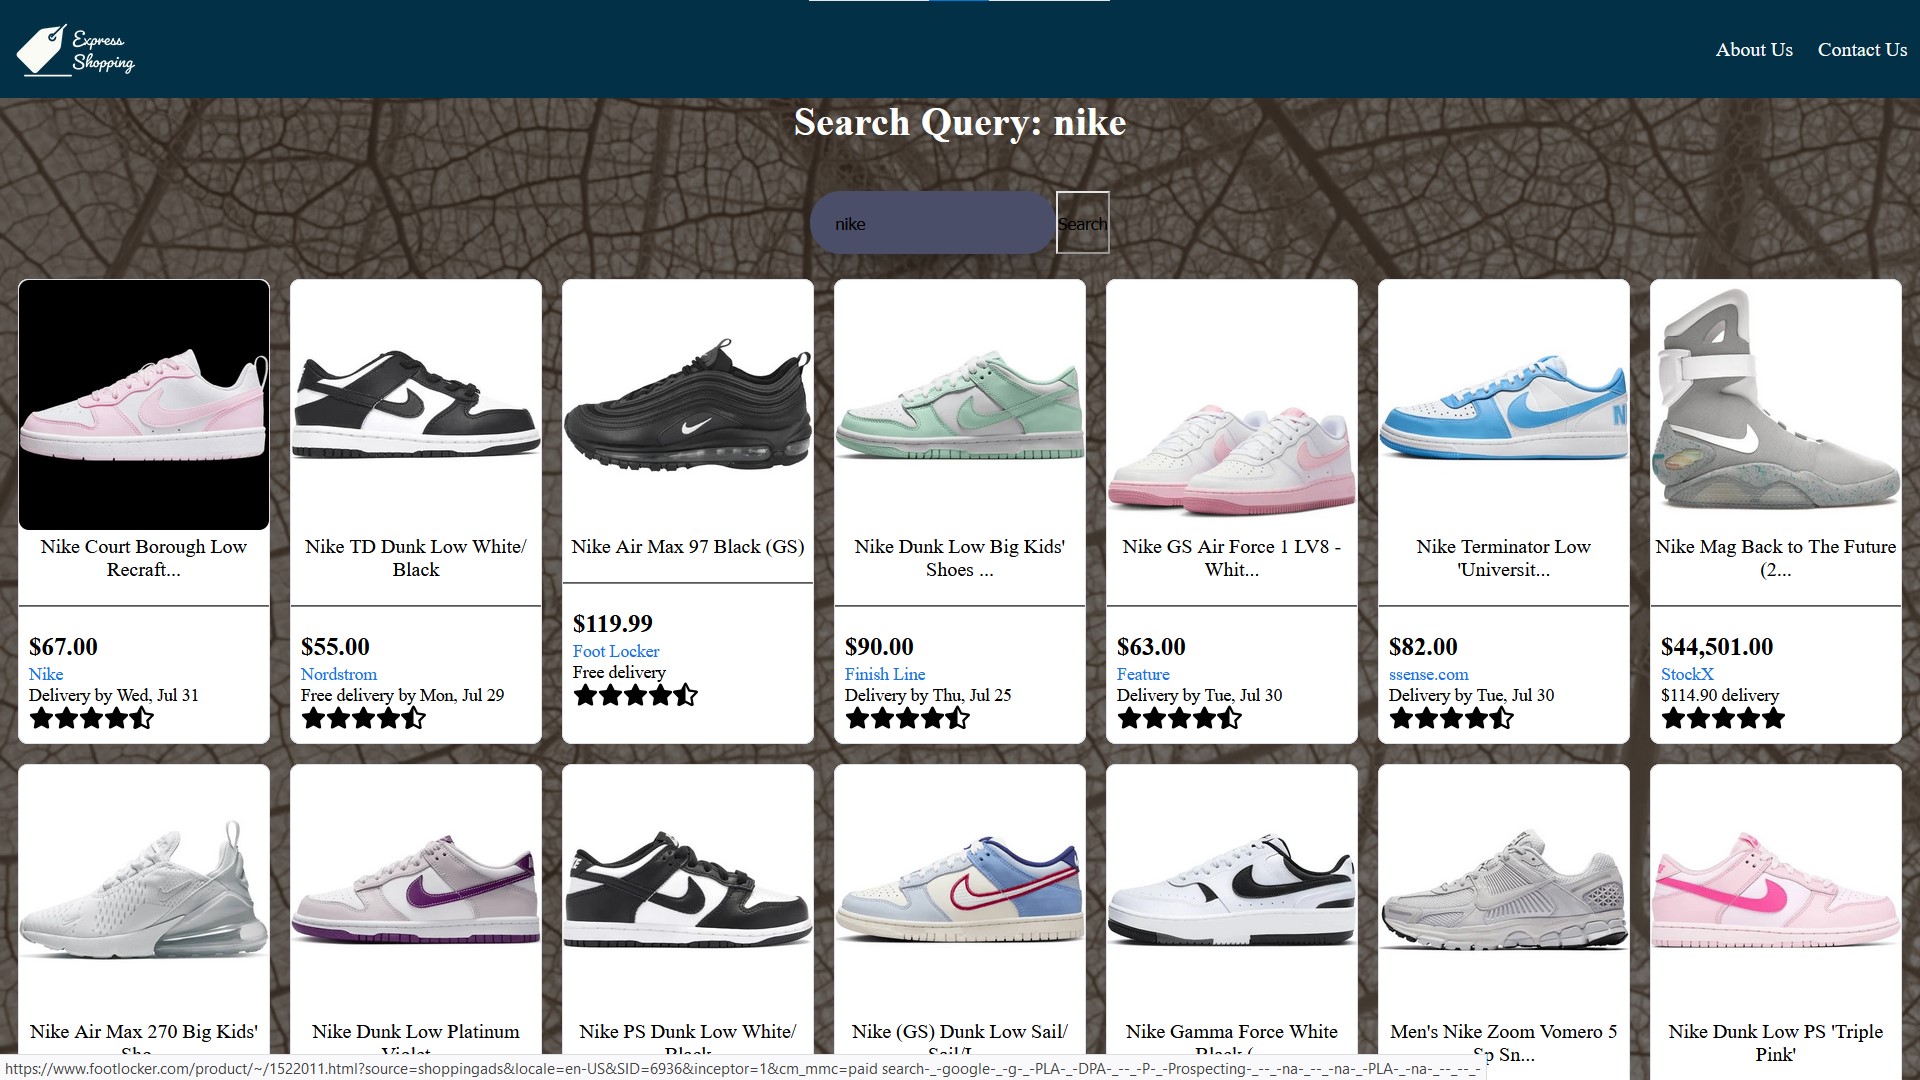Select Free delivery by Mon, Jul 29 text
Image resolution: width=1920 pixels, height=1080 pixels.
coord(403,695)
